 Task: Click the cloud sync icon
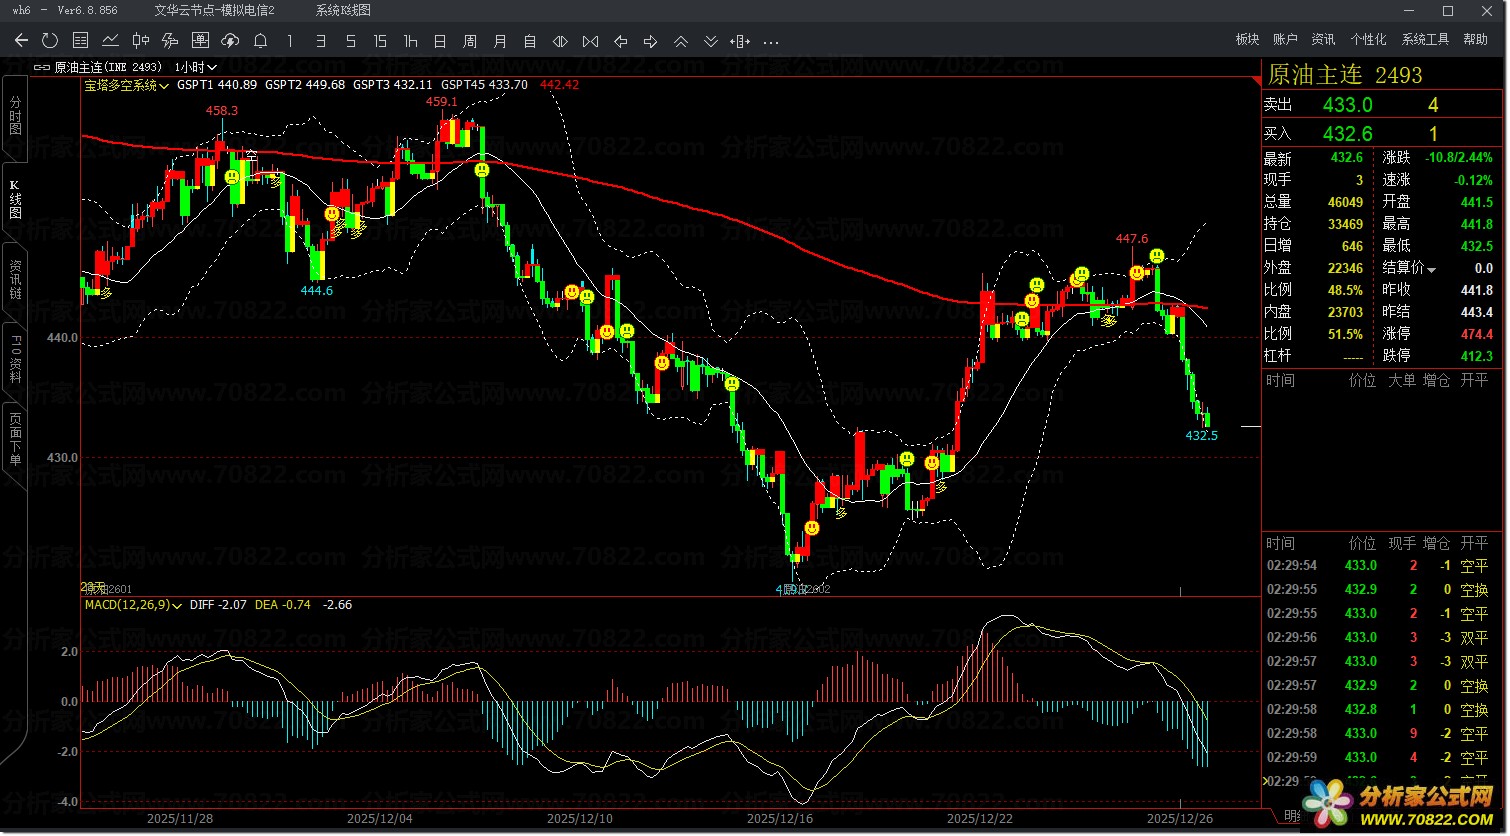[x=230, y=41]
